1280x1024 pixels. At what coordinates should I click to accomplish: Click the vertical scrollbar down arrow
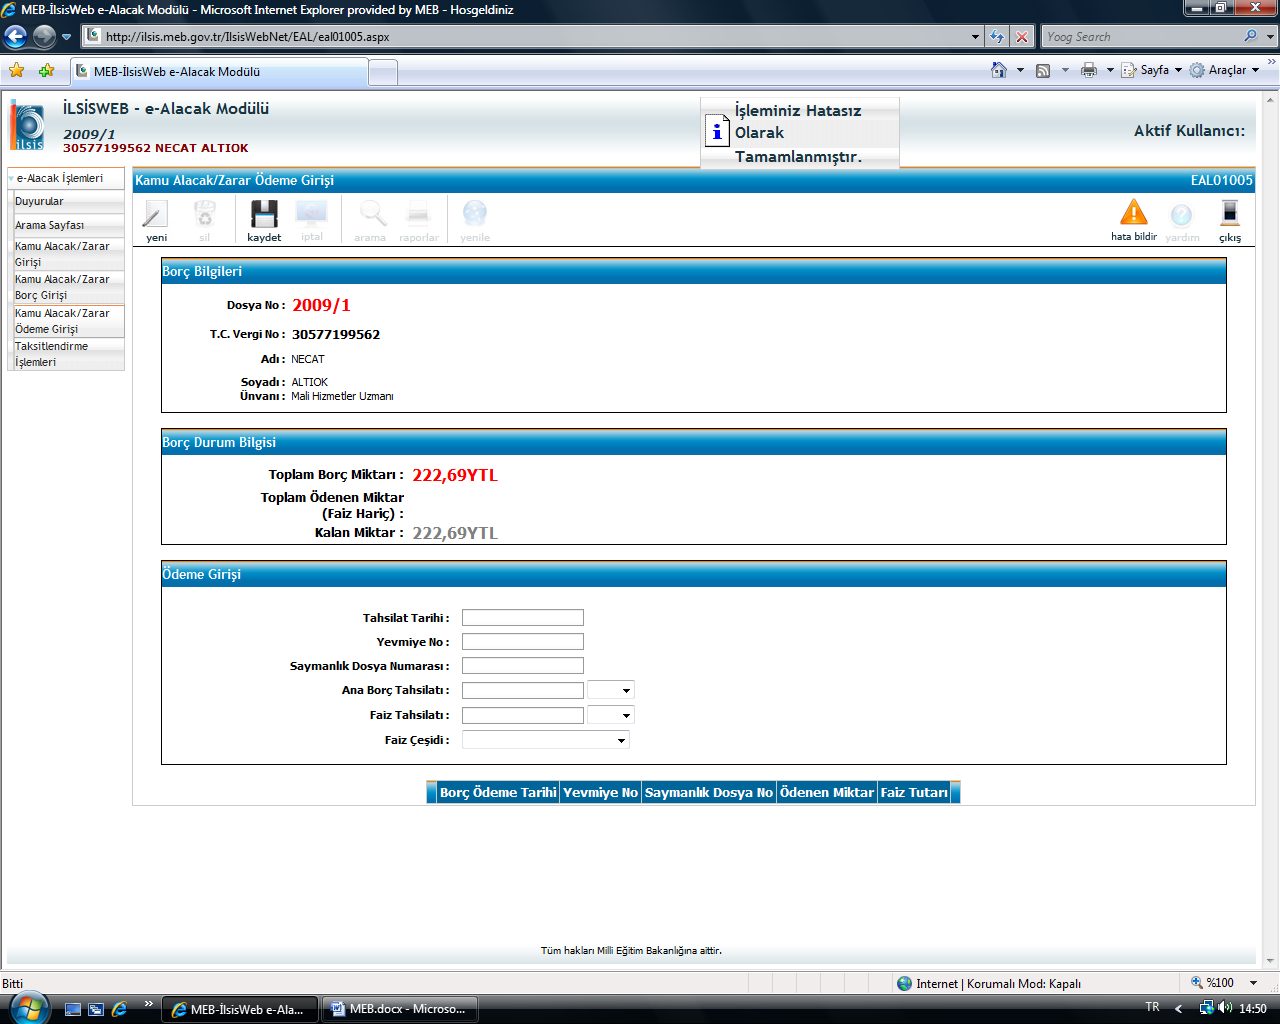click(1271, 959)
